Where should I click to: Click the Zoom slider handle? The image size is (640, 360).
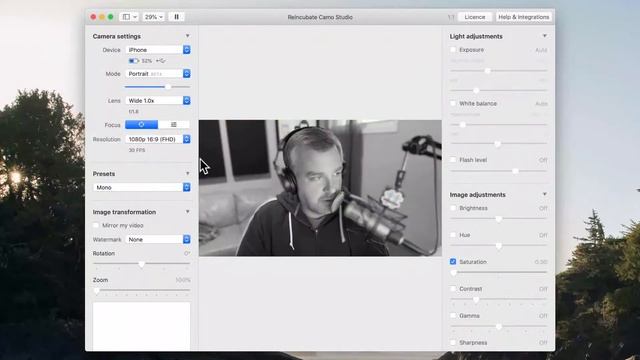97,291
